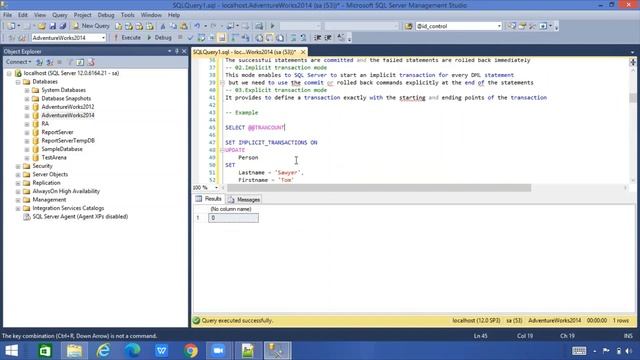
Task: Click the Connect Object Explorer icon
Action: 40,62
